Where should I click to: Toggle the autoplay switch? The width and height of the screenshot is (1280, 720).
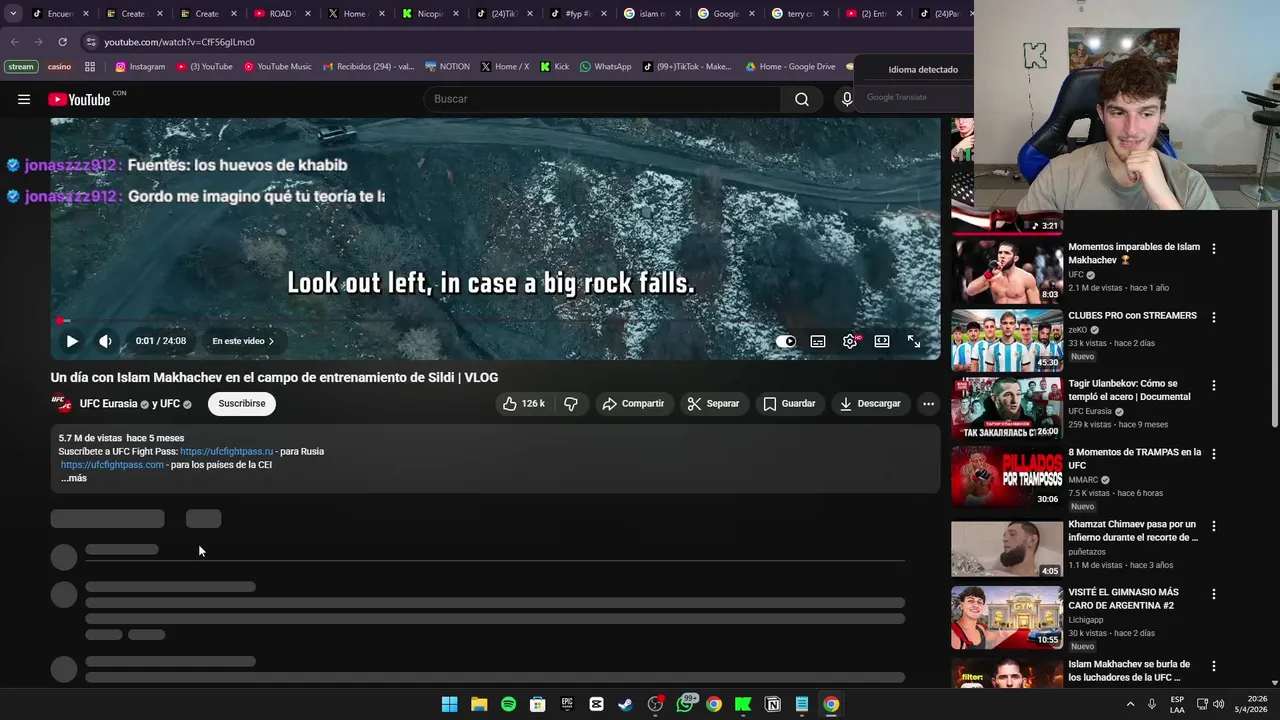[x=786, y=341]
